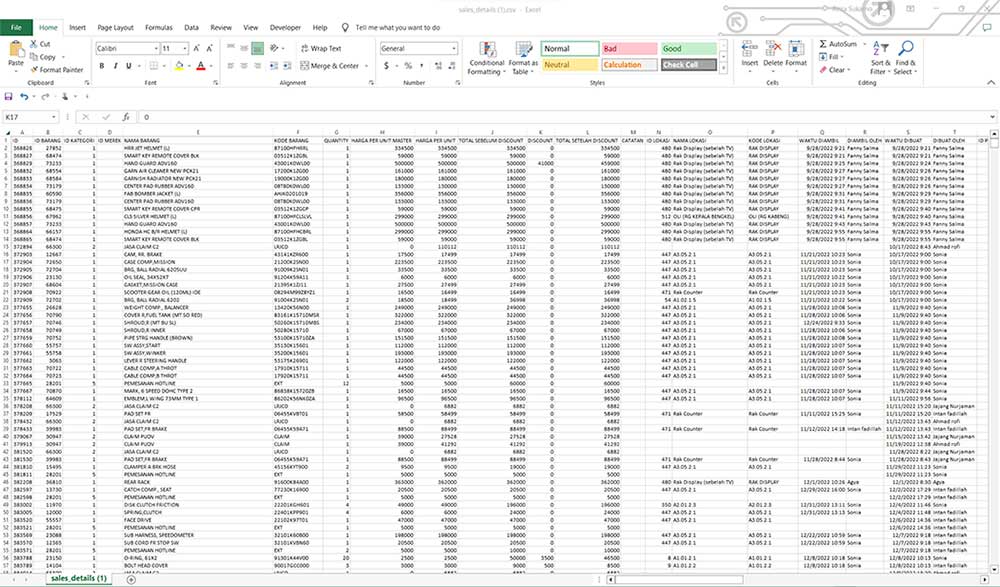Align text right
The image size is (1000, 587).
pos(258,66)
